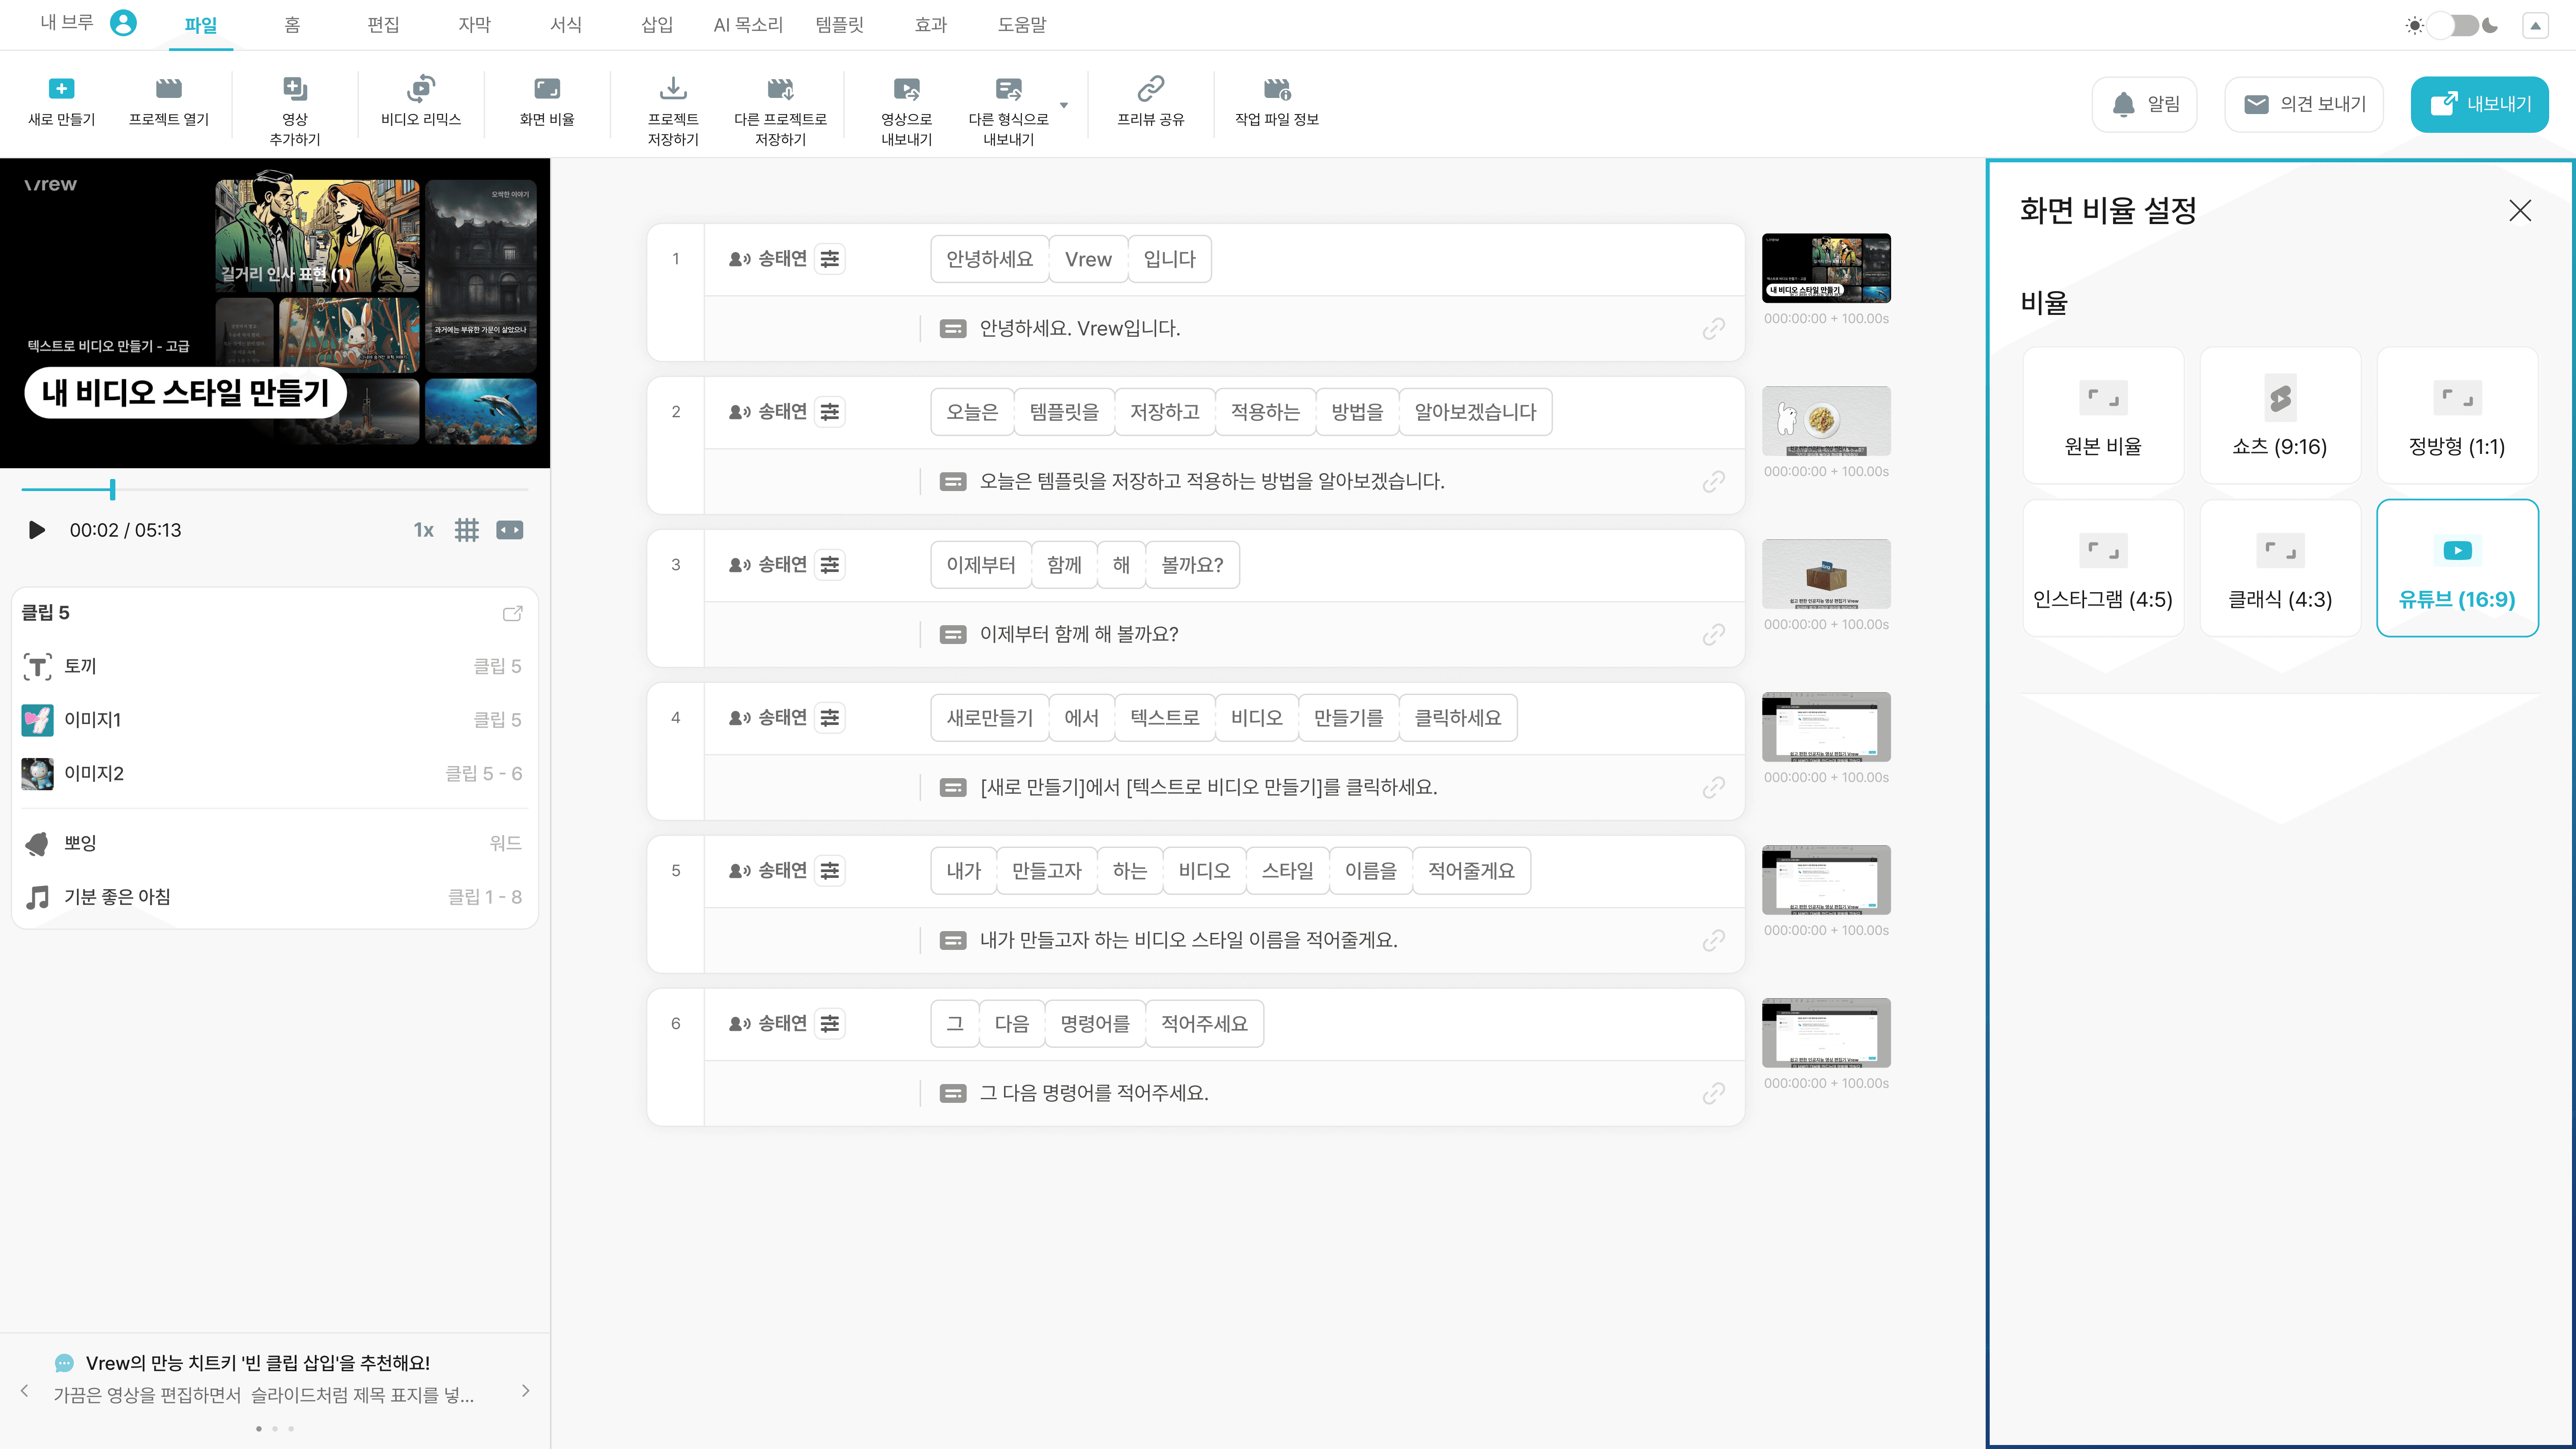Expand the 다른 형식으로 내보내기 dropdown arrow
The image size is (2576, 1449).
click(1063, 105)
